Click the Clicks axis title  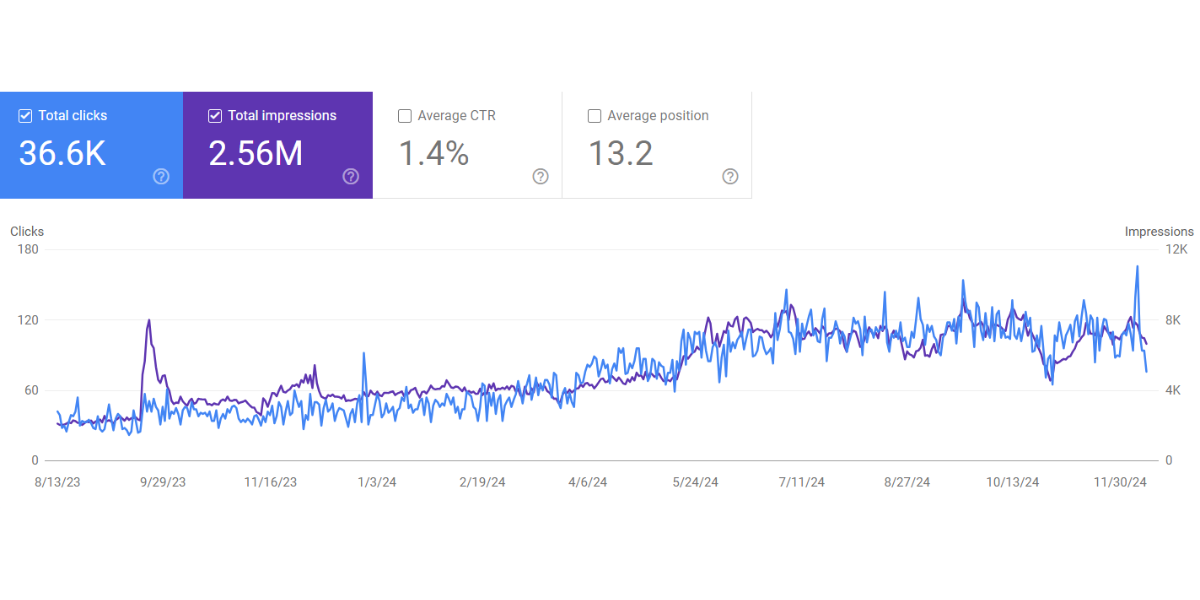(x=27, y=232)
